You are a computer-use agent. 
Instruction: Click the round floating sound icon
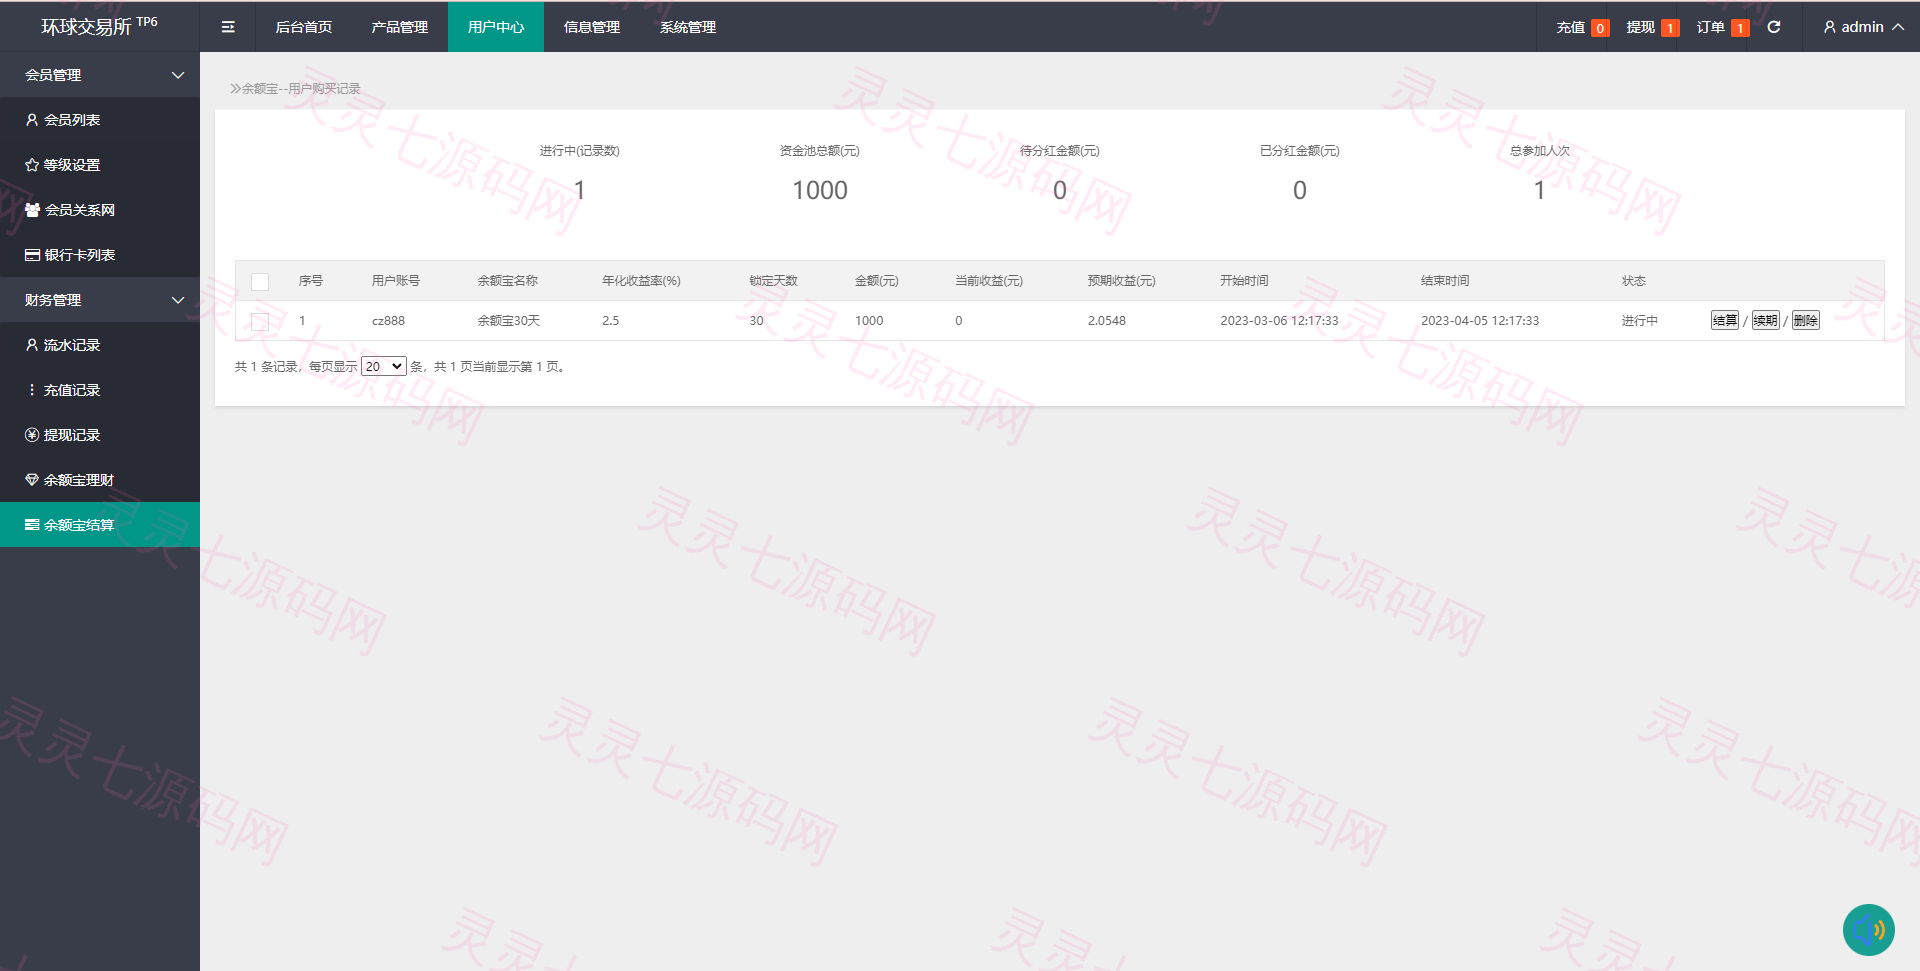(x=1868, y=930)
